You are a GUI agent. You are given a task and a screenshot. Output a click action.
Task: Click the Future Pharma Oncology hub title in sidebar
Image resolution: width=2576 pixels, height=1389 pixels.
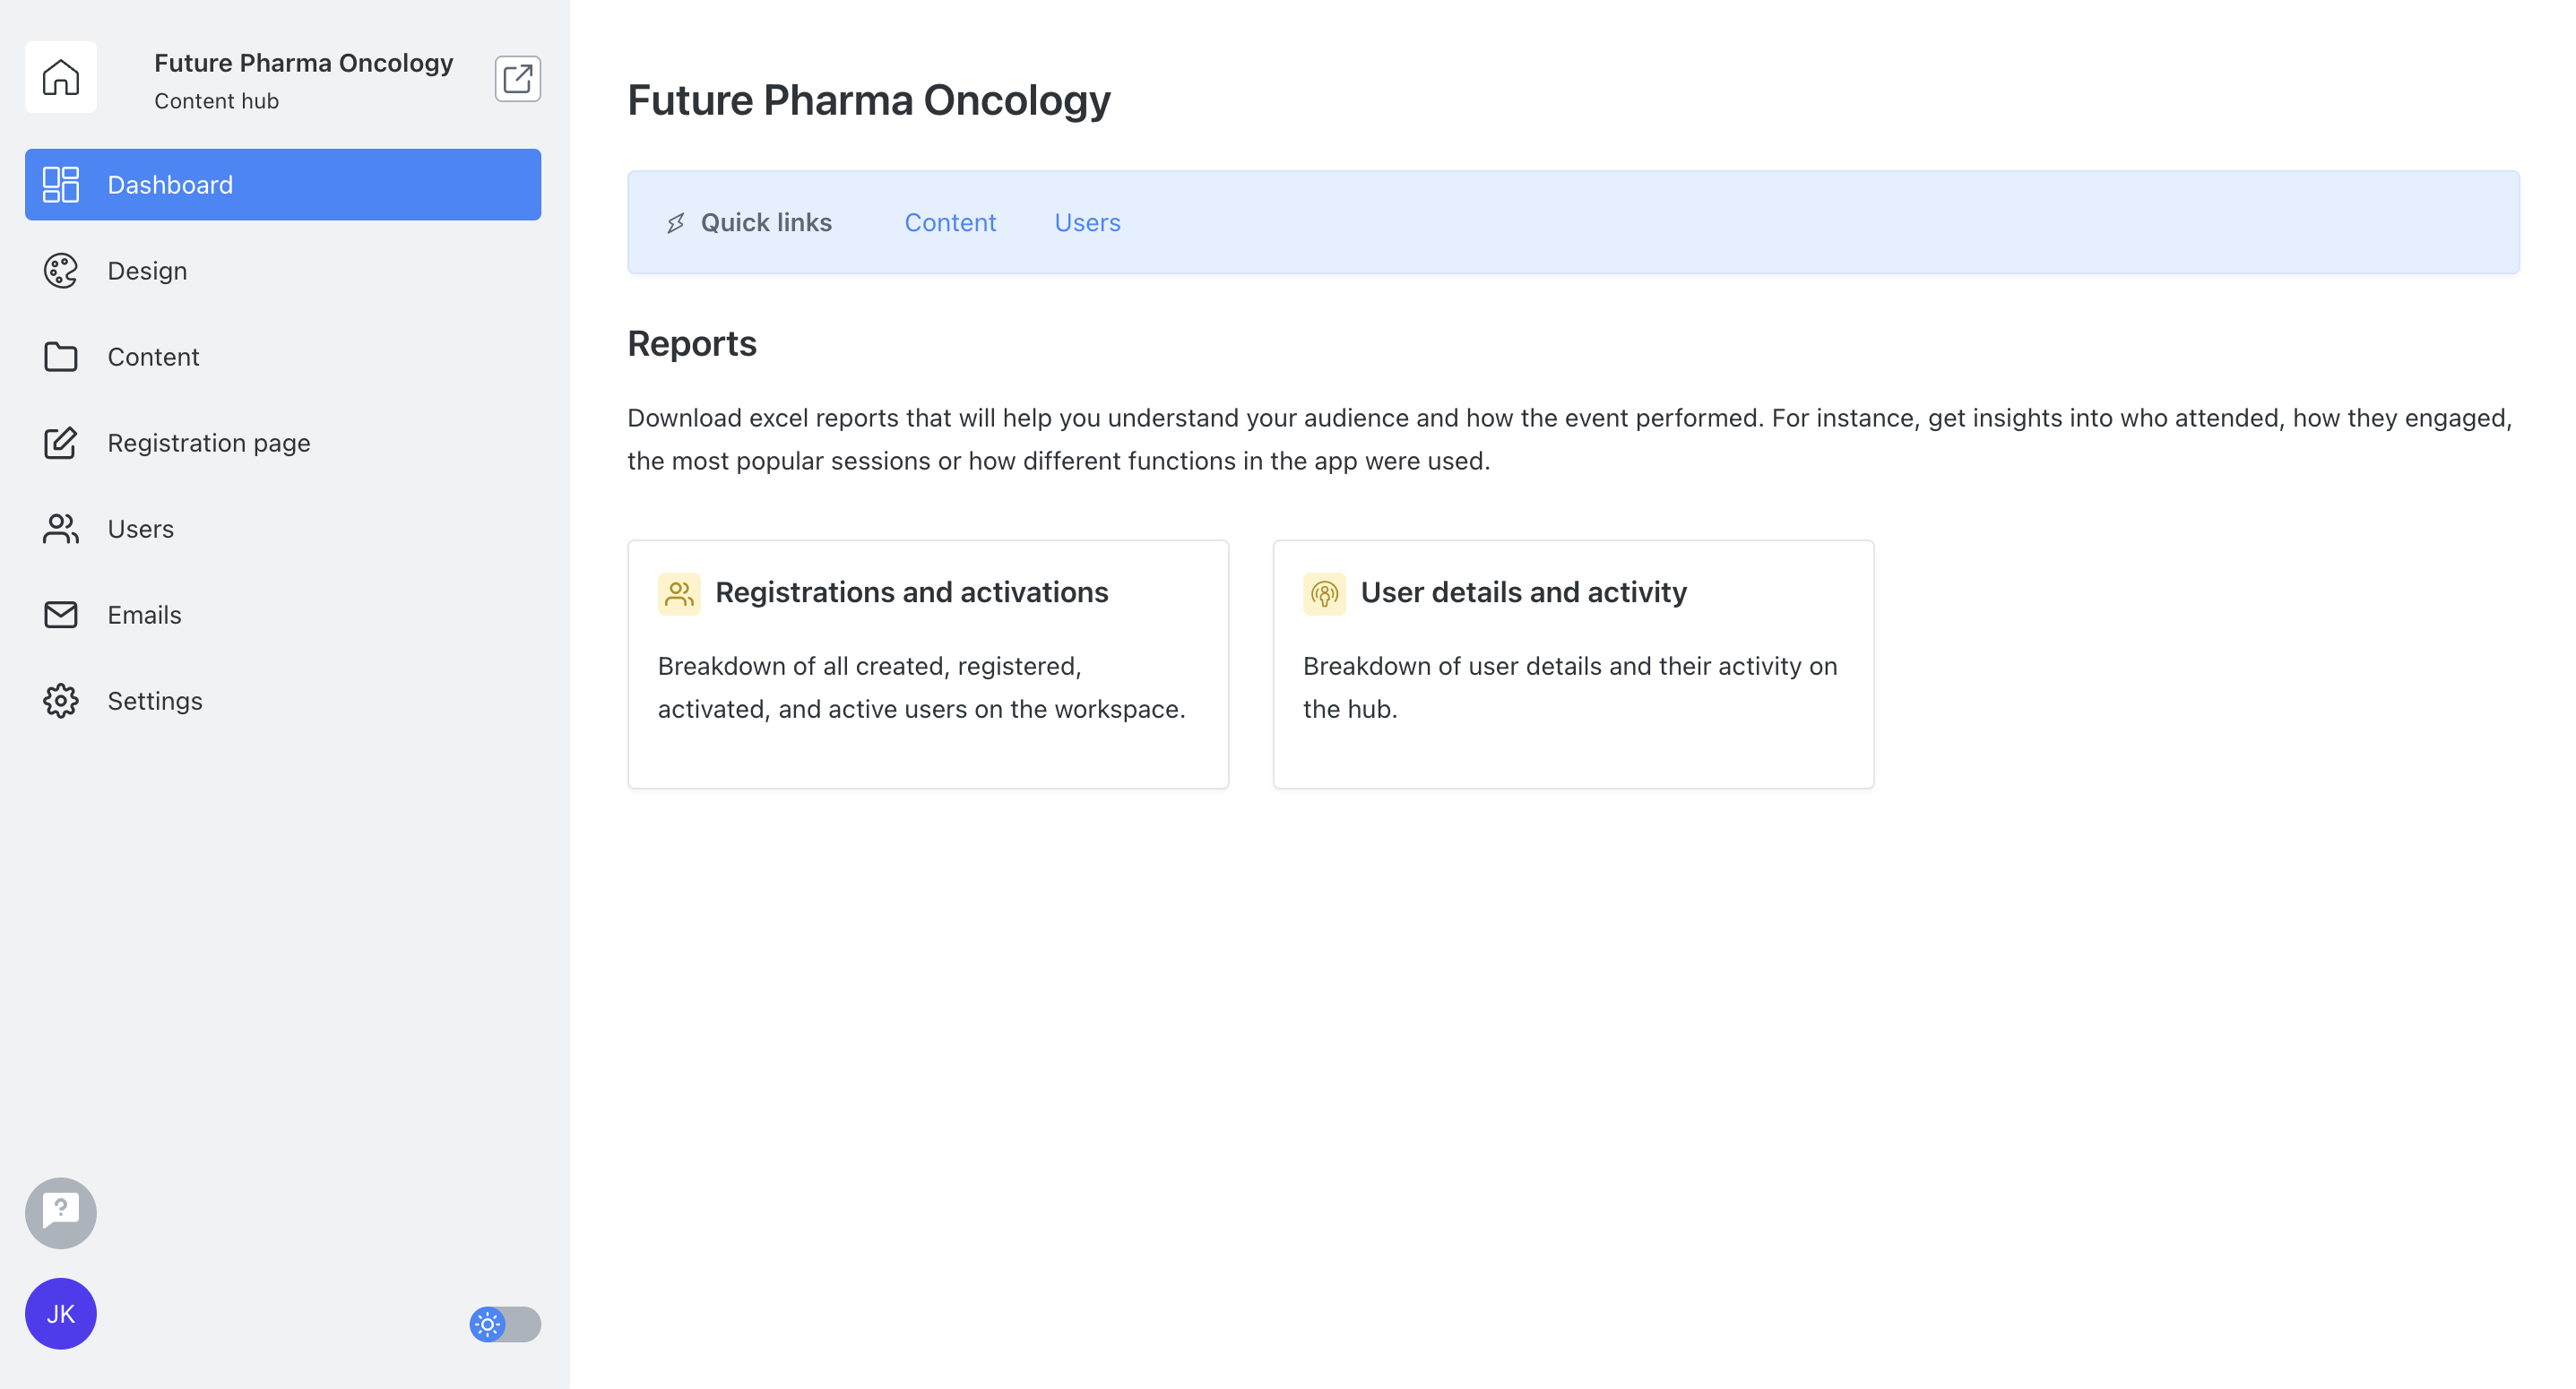click(303, 63)
